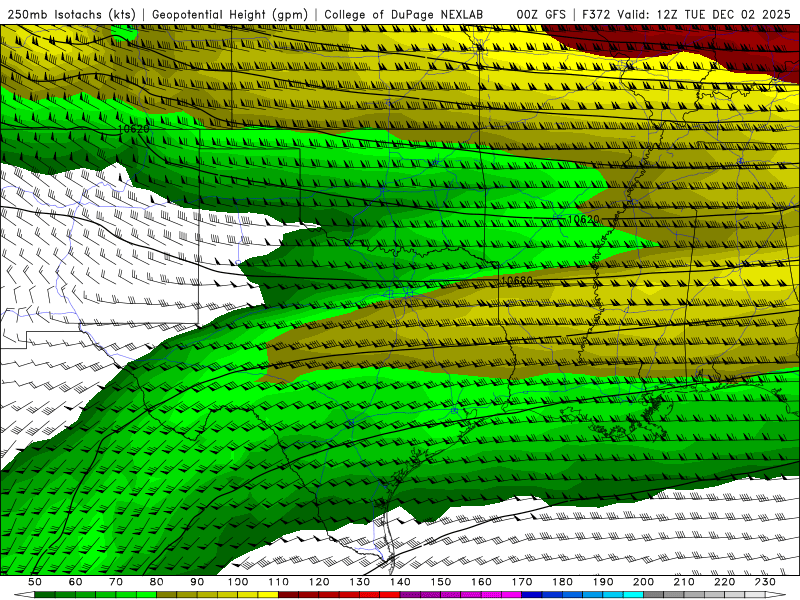
Task: Select the 60 value on the color scale
Action: point(75,582)
